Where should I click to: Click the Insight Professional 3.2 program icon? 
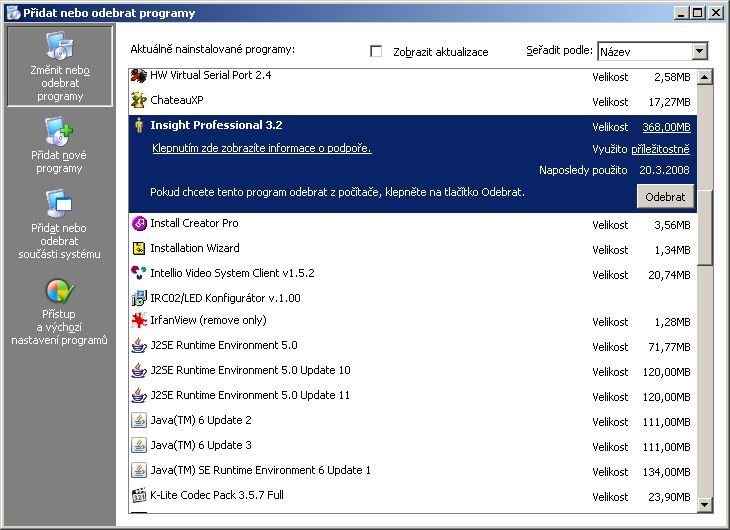coord(139,126)
